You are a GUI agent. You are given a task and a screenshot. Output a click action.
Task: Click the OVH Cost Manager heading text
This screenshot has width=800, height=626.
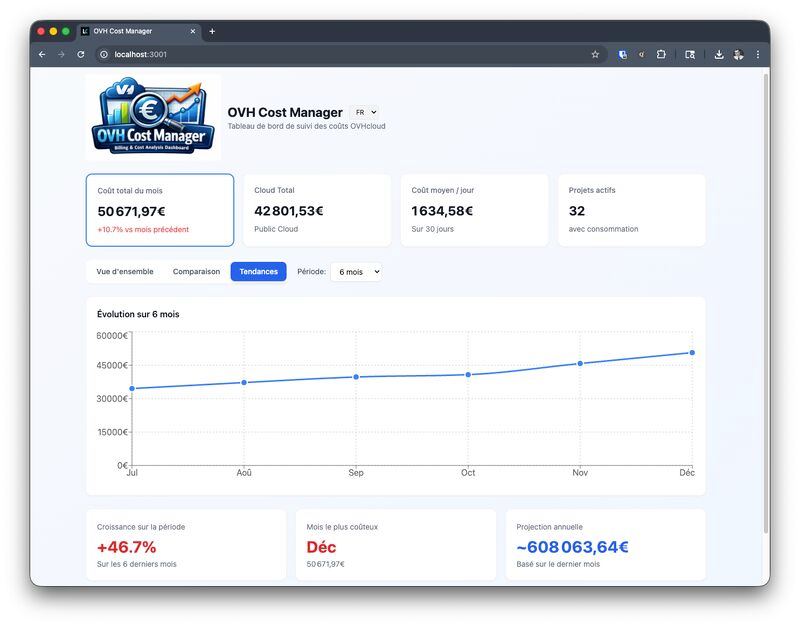pos(285,112)
